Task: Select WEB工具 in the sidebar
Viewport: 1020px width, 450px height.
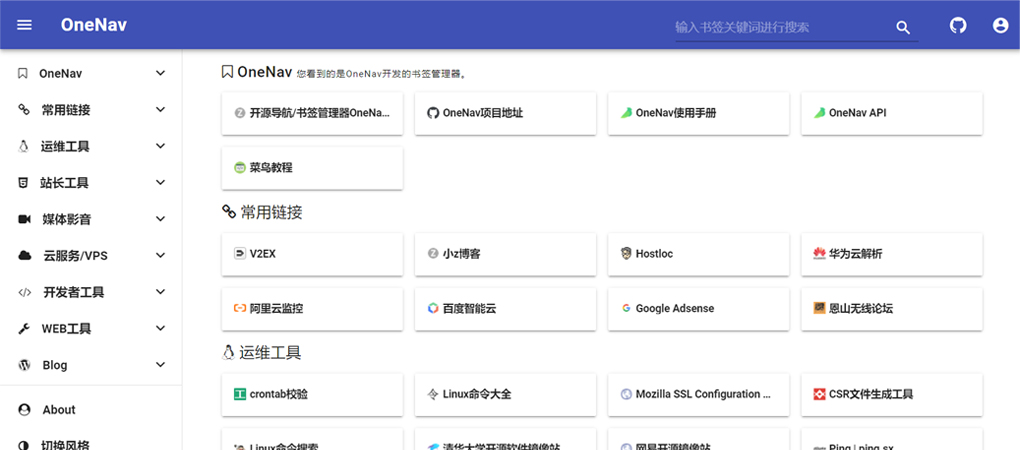Action: pos(91,328)
